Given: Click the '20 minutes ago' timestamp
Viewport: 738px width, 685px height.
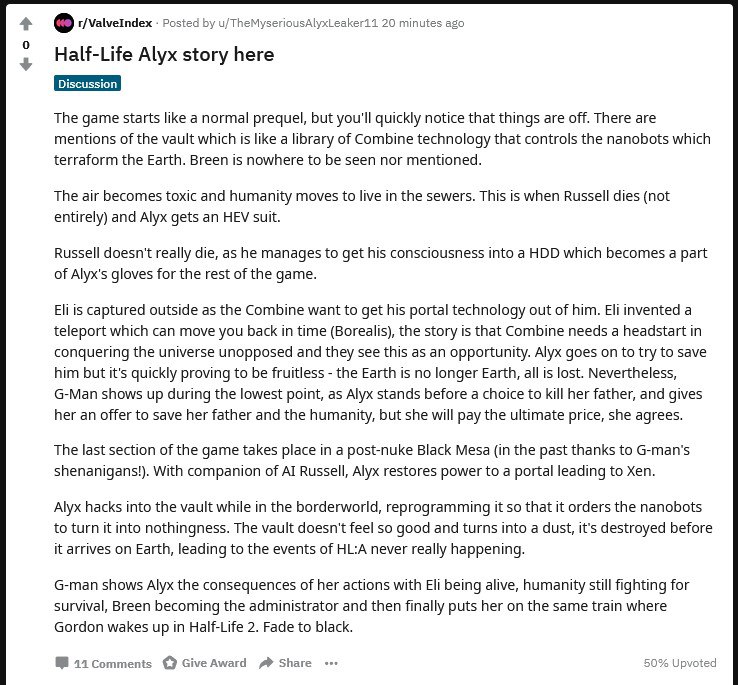Looking at the screenshot, I should tap(423, 23).
